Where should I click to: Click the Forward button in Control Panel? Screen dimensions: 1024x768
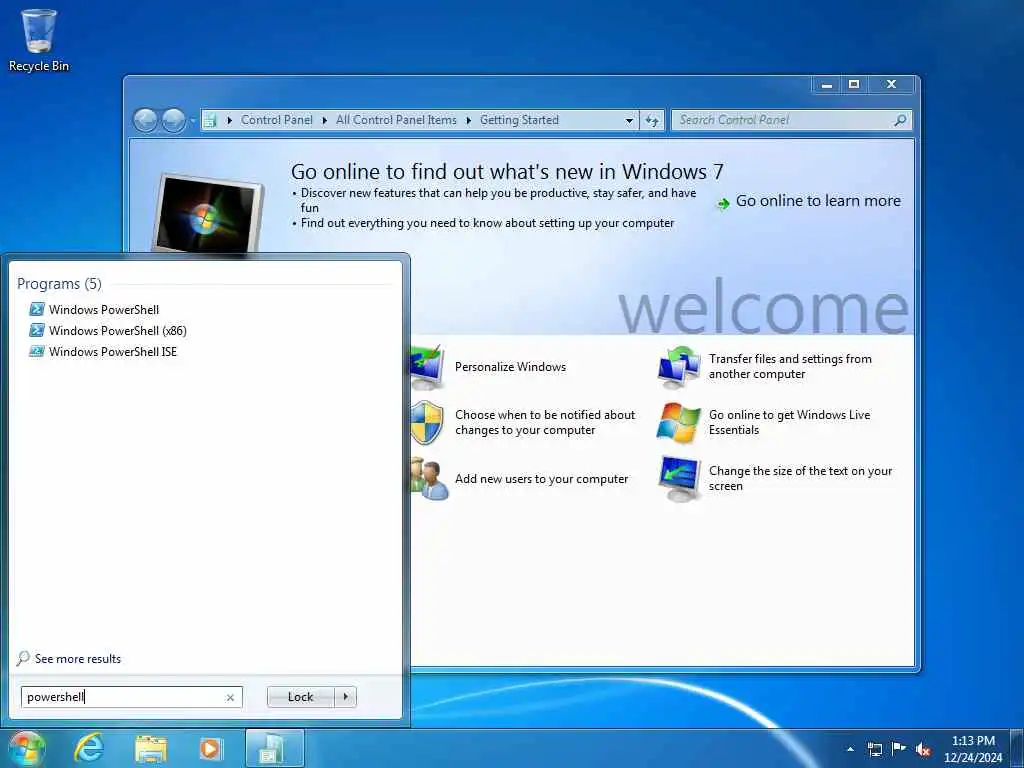click(173, 120)
